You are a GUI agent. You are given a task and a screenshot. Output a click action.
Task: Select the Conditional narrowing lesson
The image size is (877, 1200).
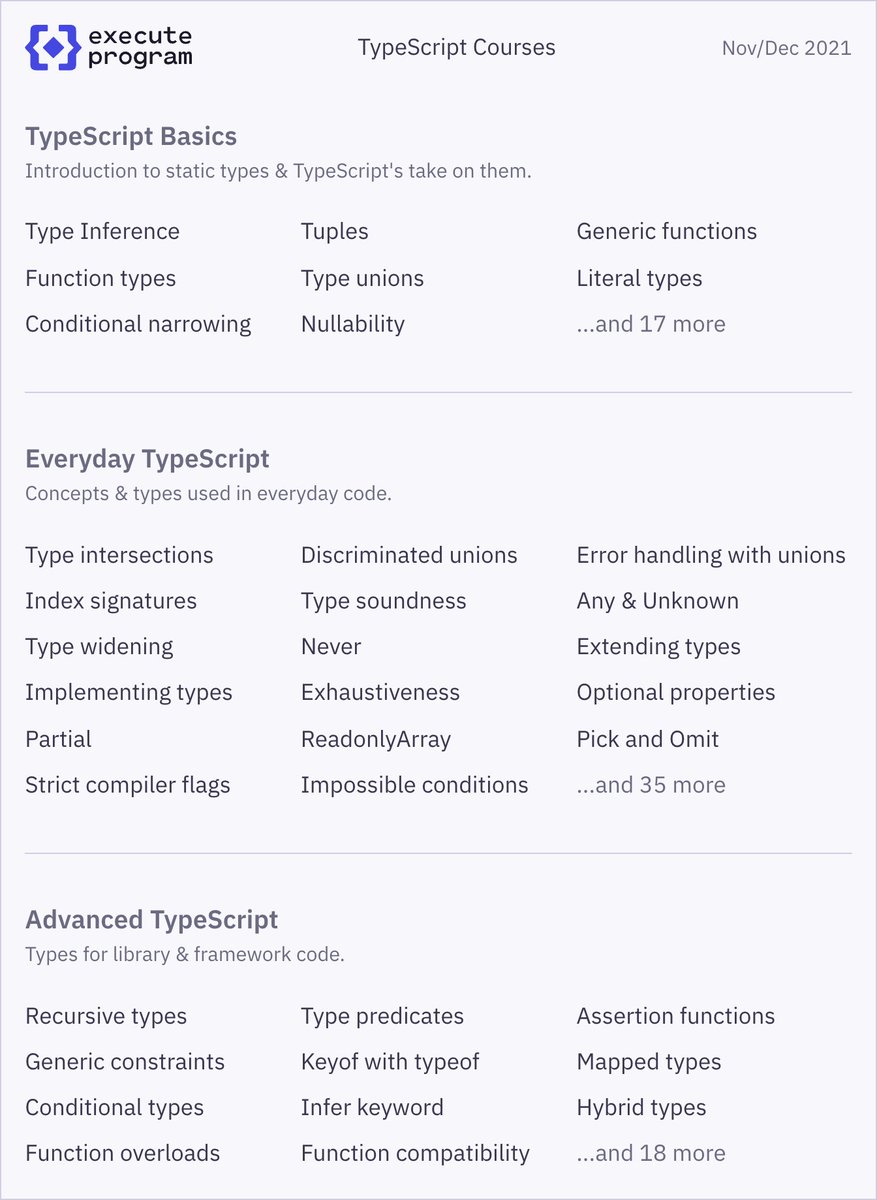point(138,324)
